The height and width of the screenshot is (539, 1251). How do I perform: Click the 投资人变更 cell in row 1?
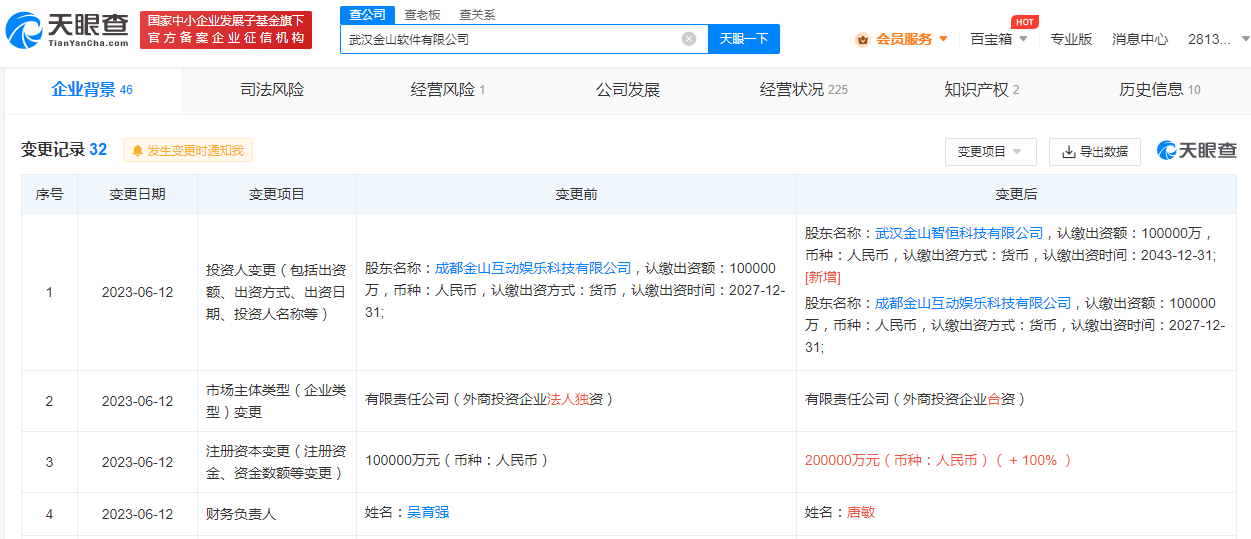coord(277,292)
